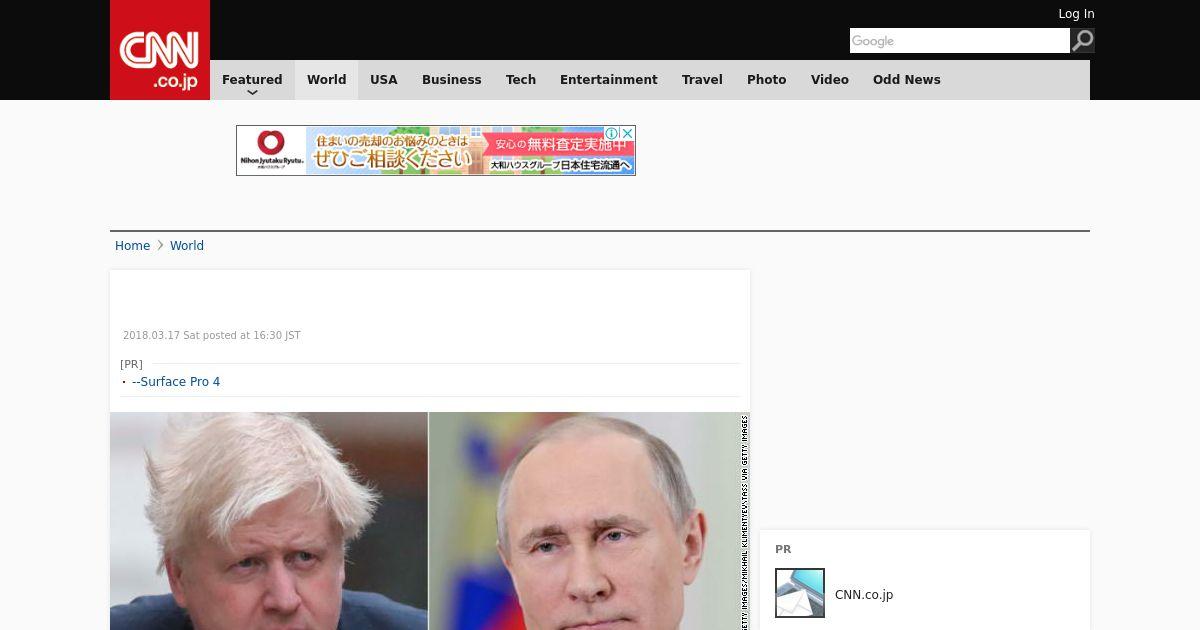
Task: Open the Photo section
Action: pos(767,80)
